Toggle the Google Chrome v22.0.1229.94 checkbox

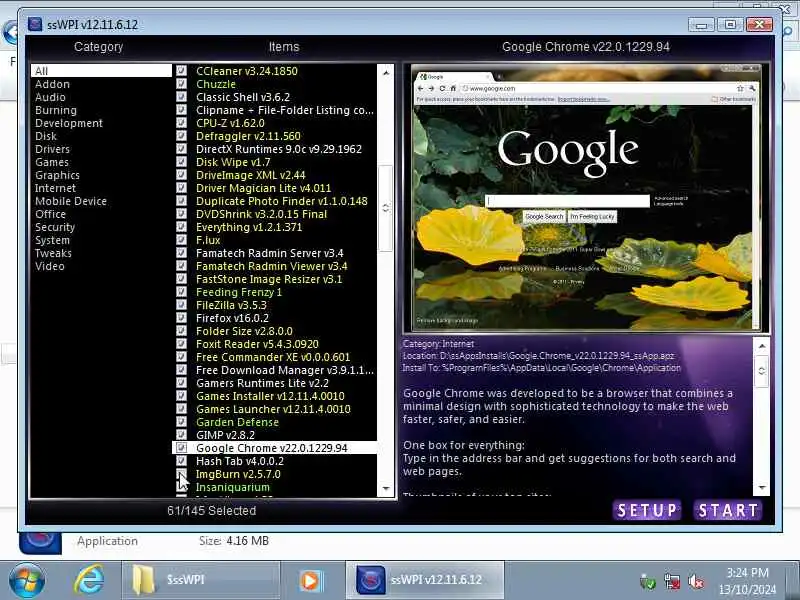tap(181, 447)
